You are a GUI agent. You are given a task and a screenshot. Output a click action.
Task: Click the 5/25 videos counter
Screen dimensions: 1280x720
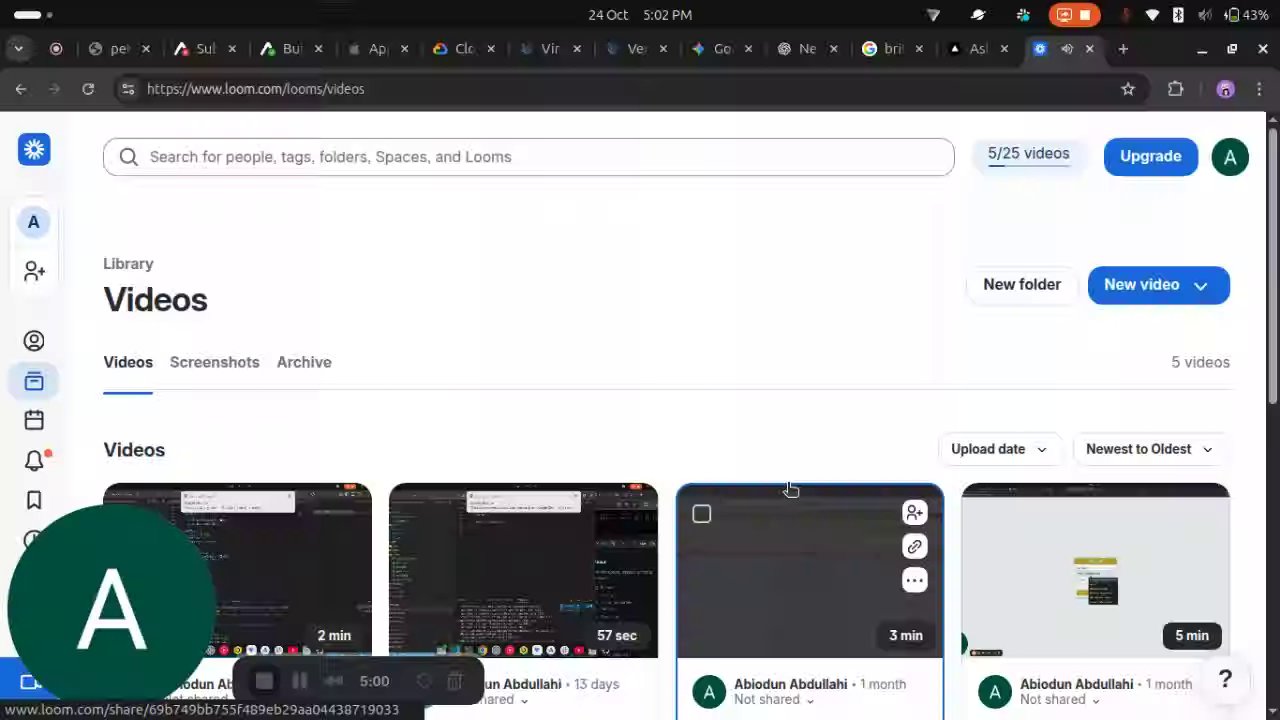coord(1028,155)
